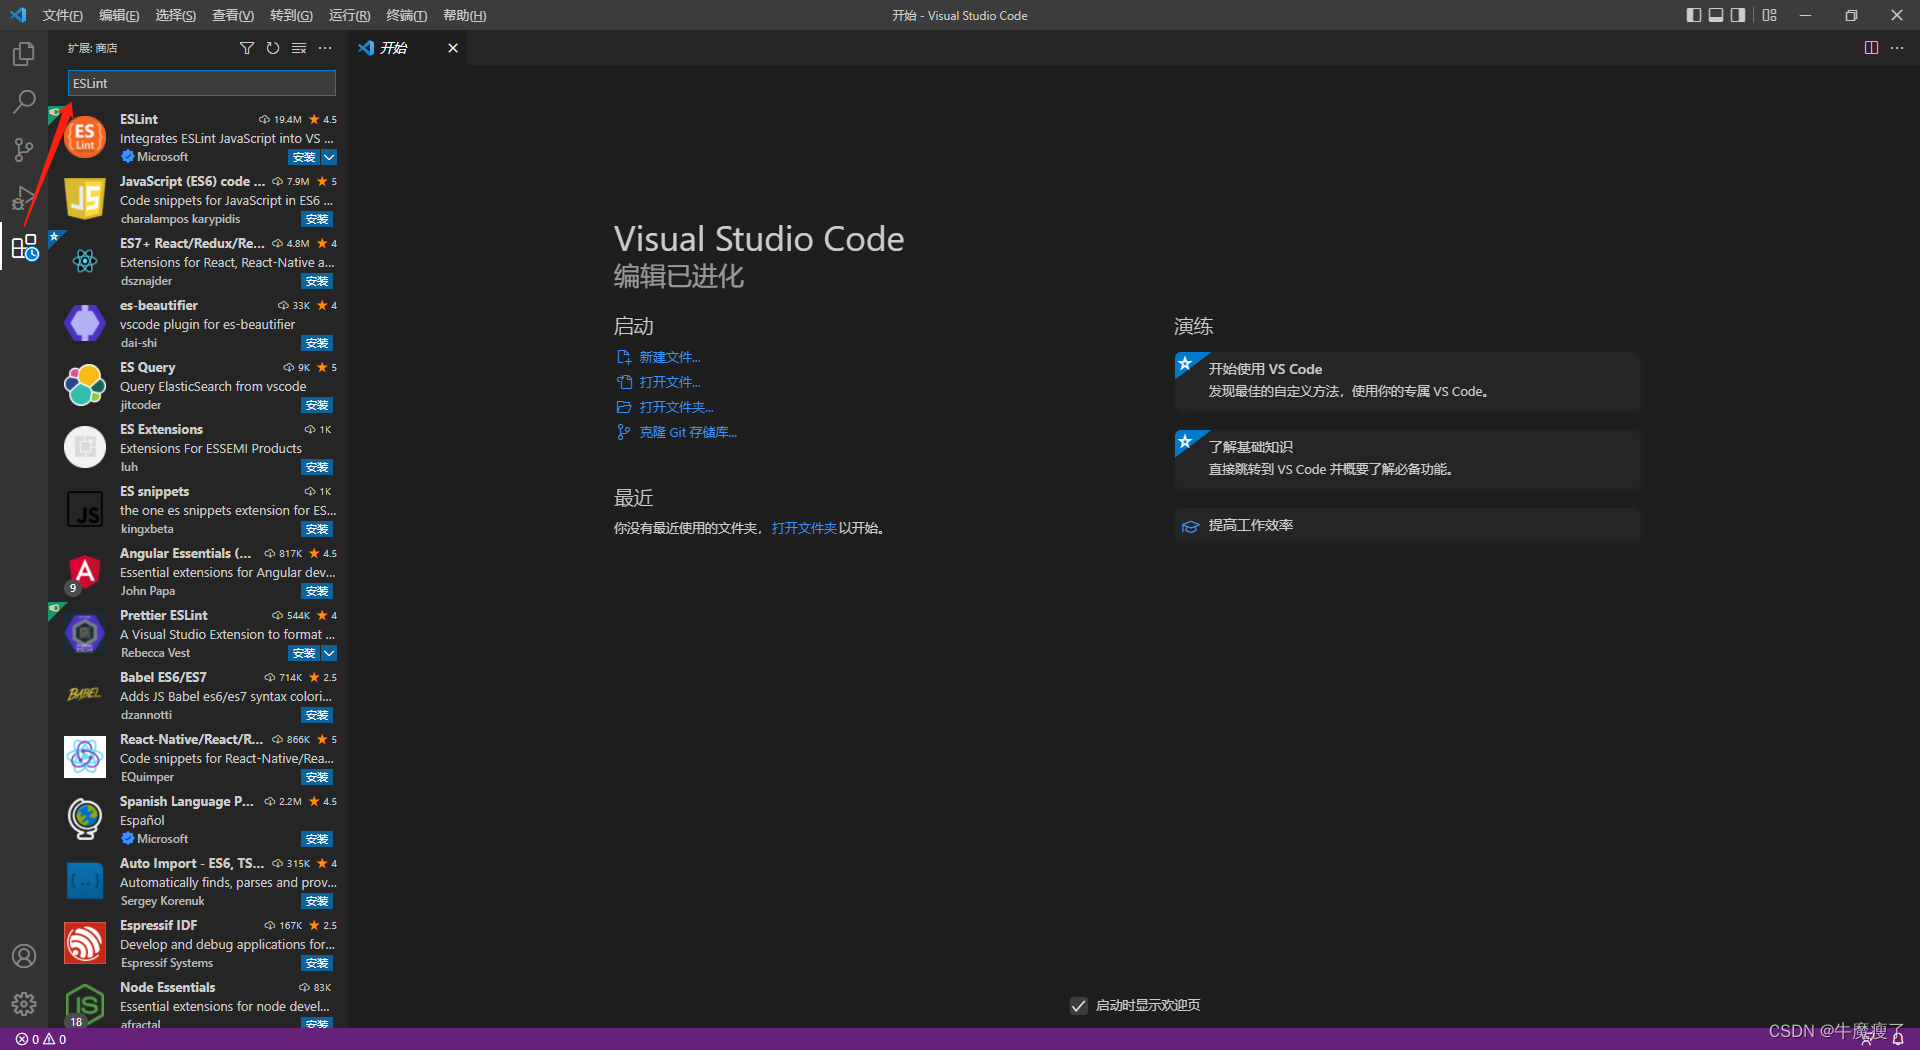Open errors and warnings status indicator
Screen dimensions: 1920x1050
(41, 1039)
